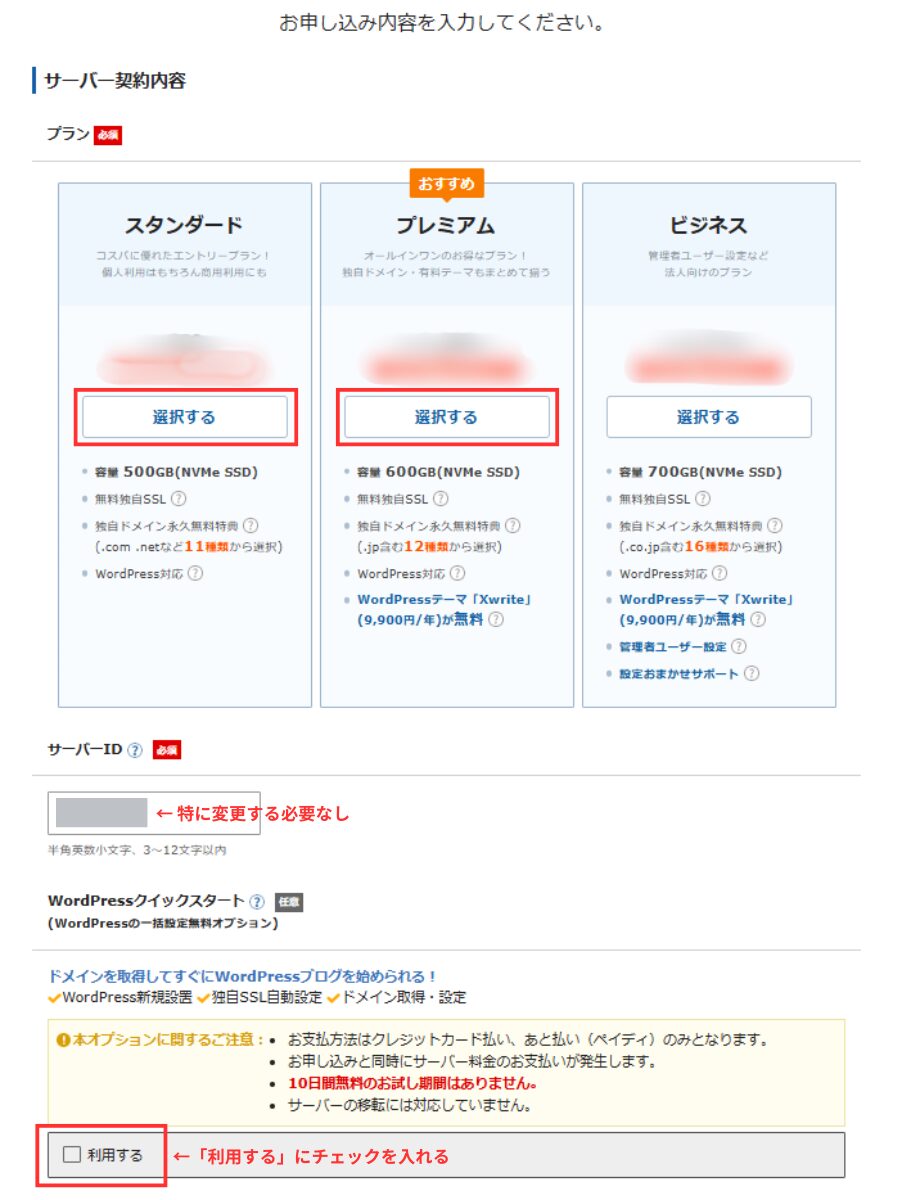Click the 設定おまかせサポート link

point(678,674)
